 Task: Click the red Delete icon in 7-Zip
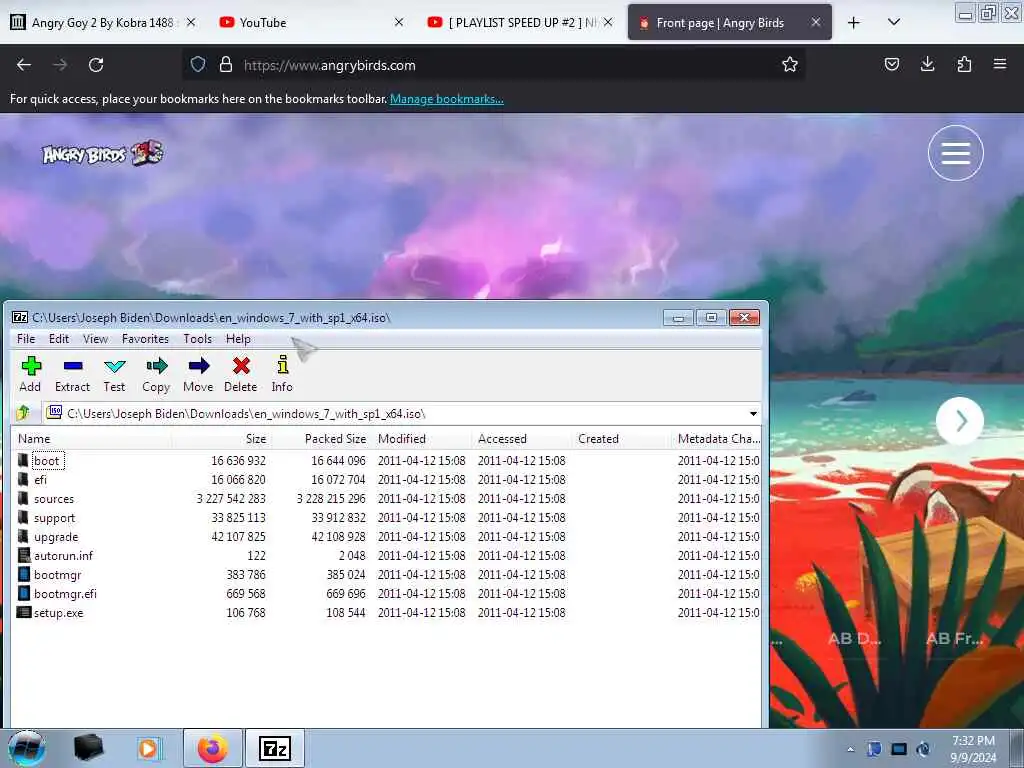coord(241,374)
